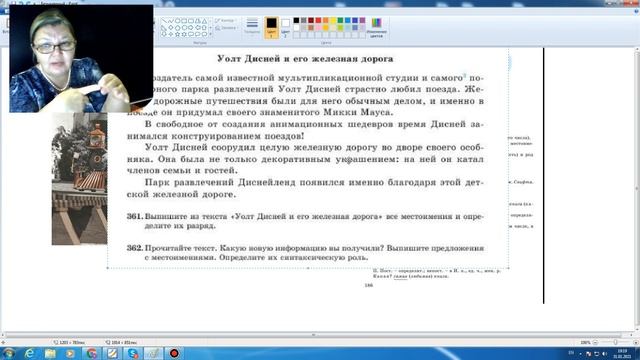Select the Curve shape tool
Screen dimensions: 640x360
pos(170,20)
